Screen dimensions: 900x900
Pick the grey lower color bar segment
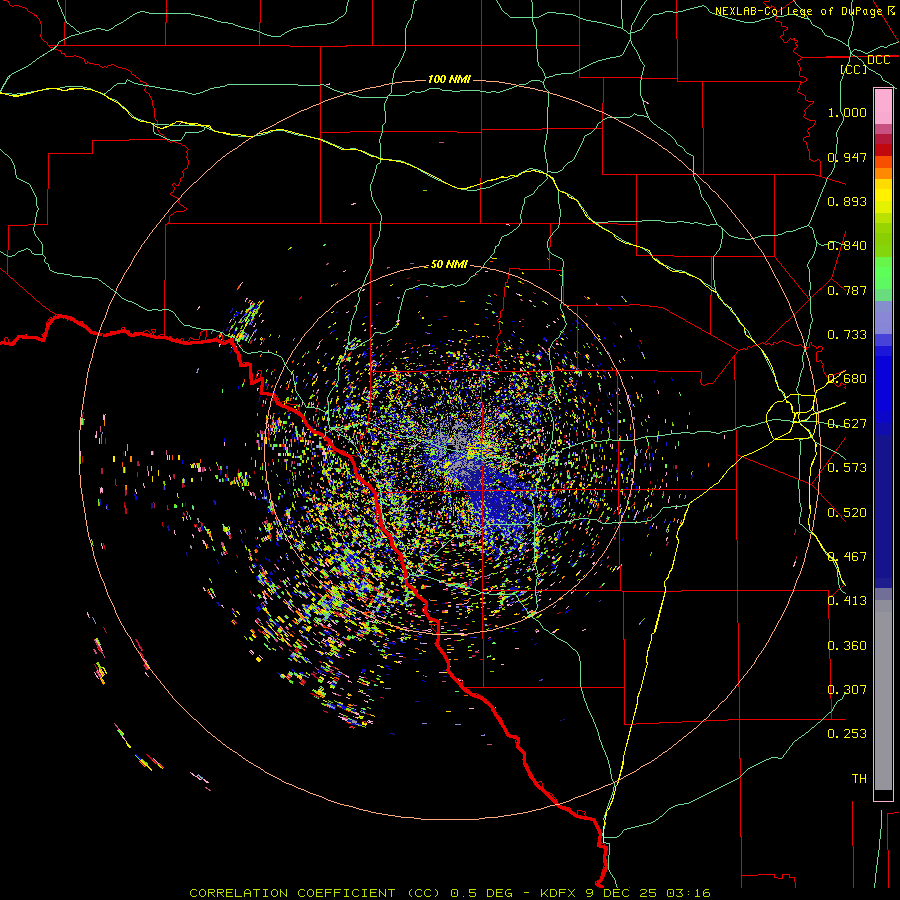883,695
